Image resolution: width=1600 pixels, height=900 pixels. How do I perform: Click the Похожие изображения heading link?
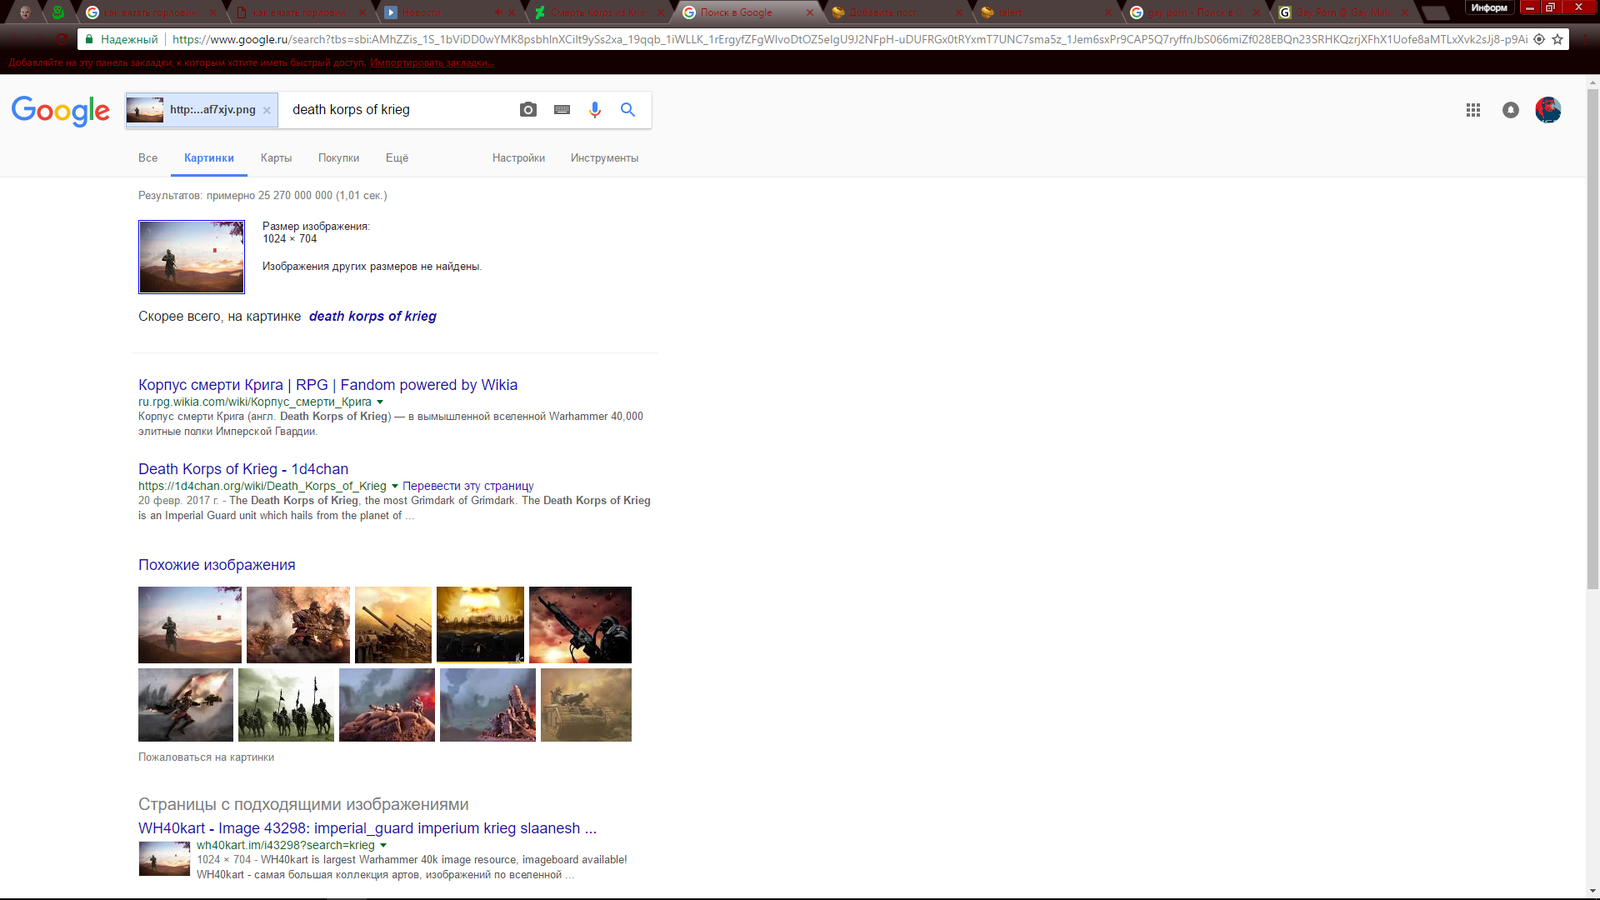pyautogui.click(x=217, y=565)
